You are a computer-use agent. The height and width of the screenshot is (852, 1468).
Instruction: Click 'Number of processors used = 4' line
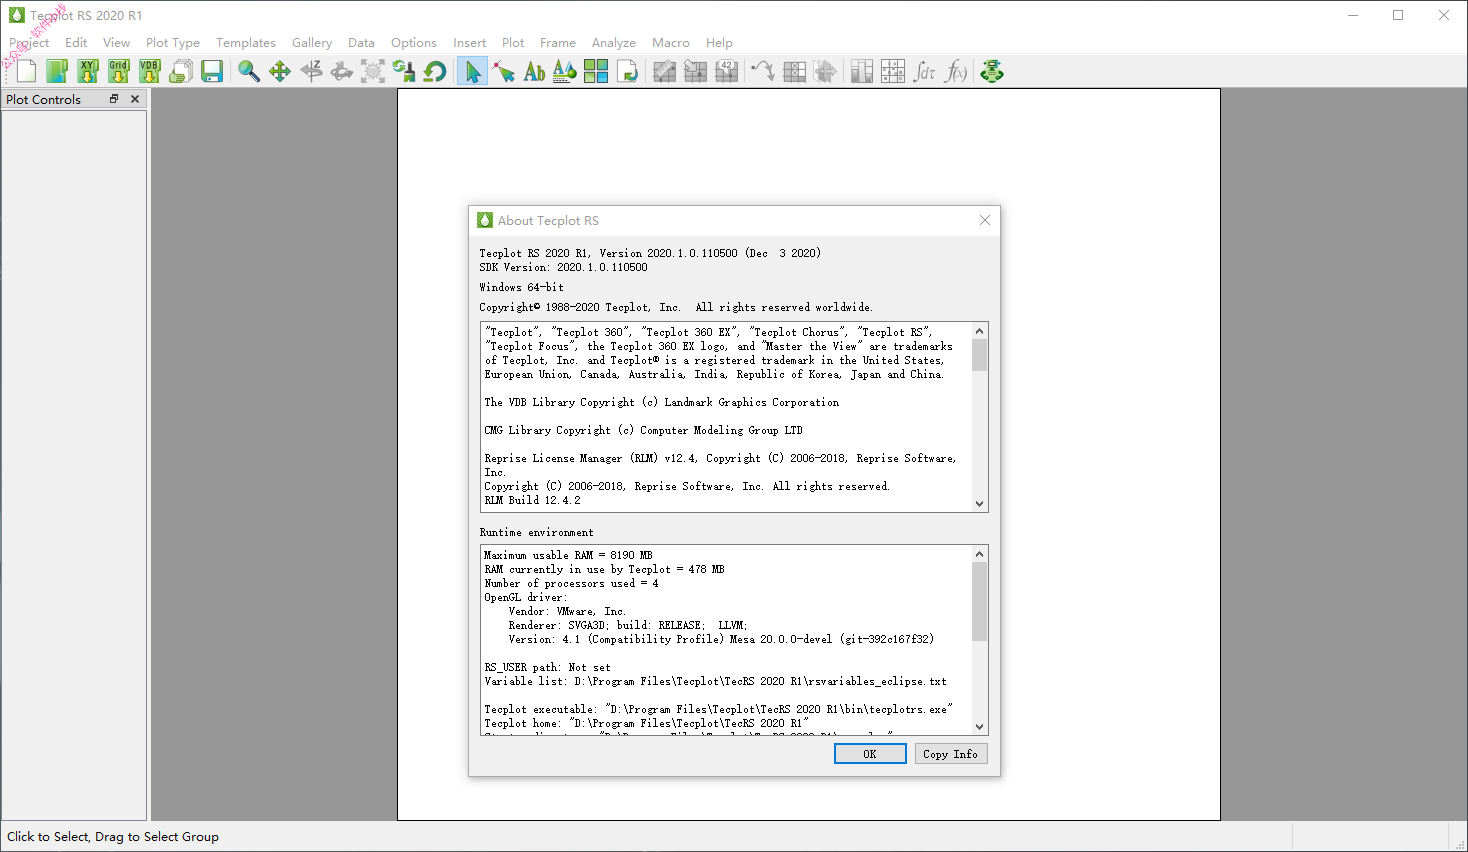[571, 583]
